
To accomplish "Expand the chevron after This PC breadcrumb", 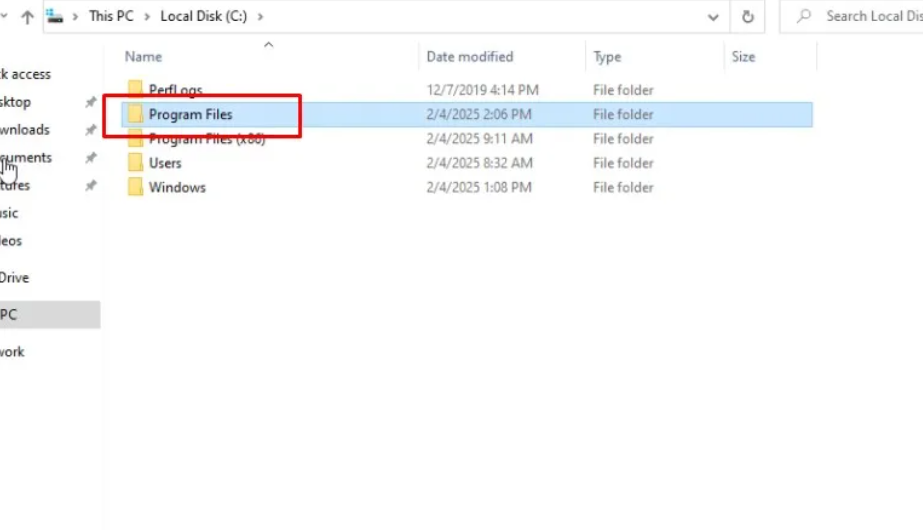I will click(x=147, y=17).
